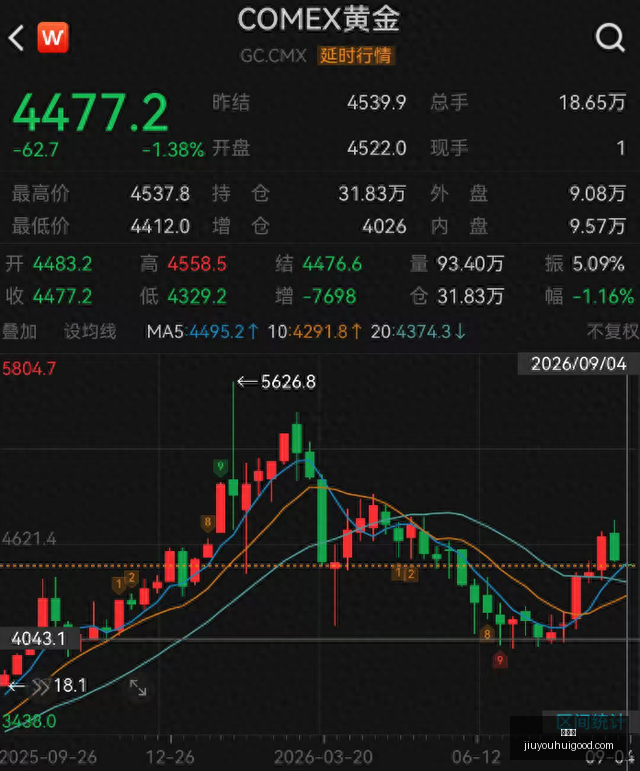Tap the MA 20:4374.3 indicator value

point(418,332)
